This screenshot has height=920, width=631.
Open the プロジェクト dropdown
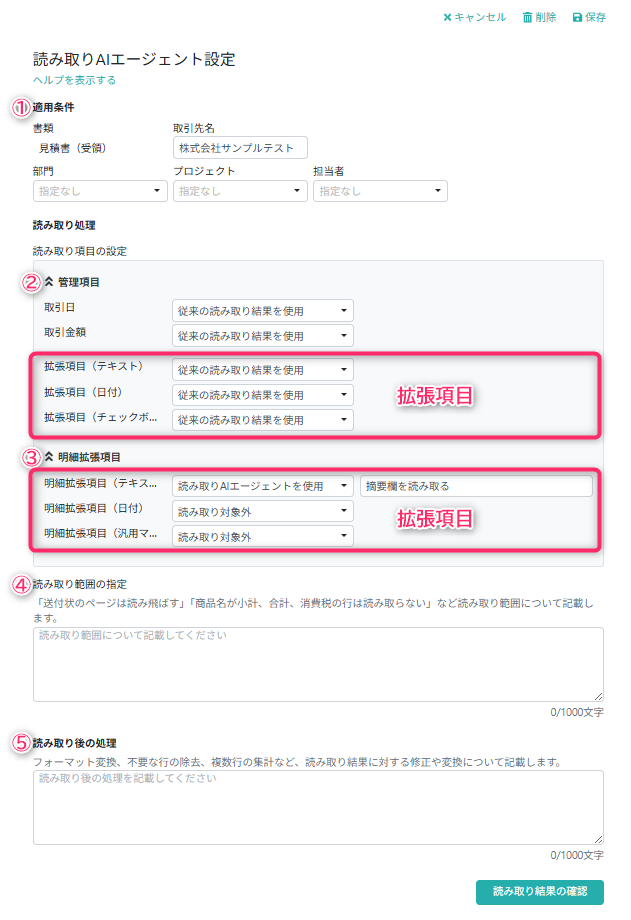click(239, 191)
